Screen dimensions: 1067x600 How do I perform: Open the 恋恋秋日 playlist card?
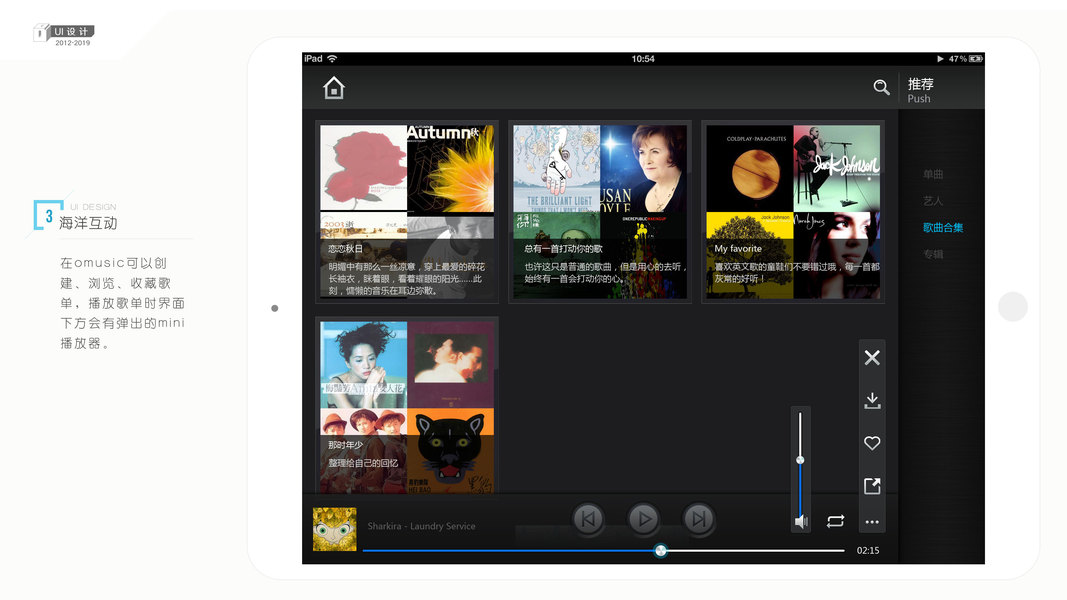coord(407,212)
